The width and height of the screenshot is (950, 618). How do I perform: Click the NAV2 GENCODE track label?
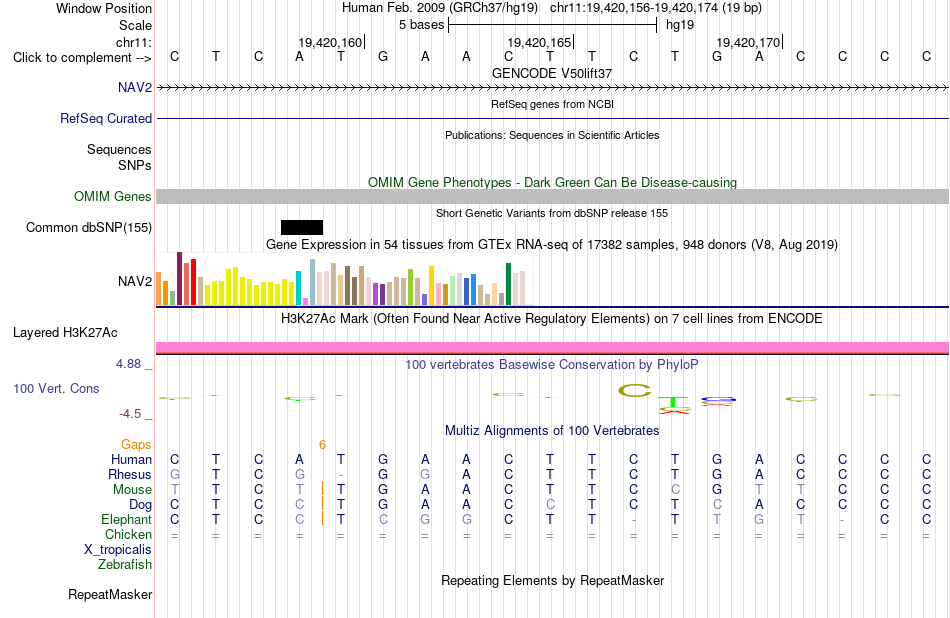click(135, 87)
